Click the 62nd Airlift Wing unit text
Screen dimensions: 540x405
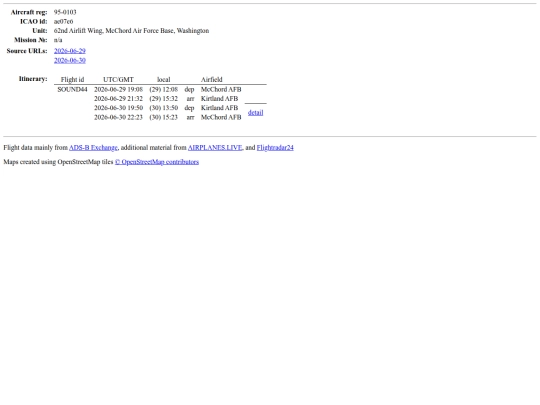(131, 31)
